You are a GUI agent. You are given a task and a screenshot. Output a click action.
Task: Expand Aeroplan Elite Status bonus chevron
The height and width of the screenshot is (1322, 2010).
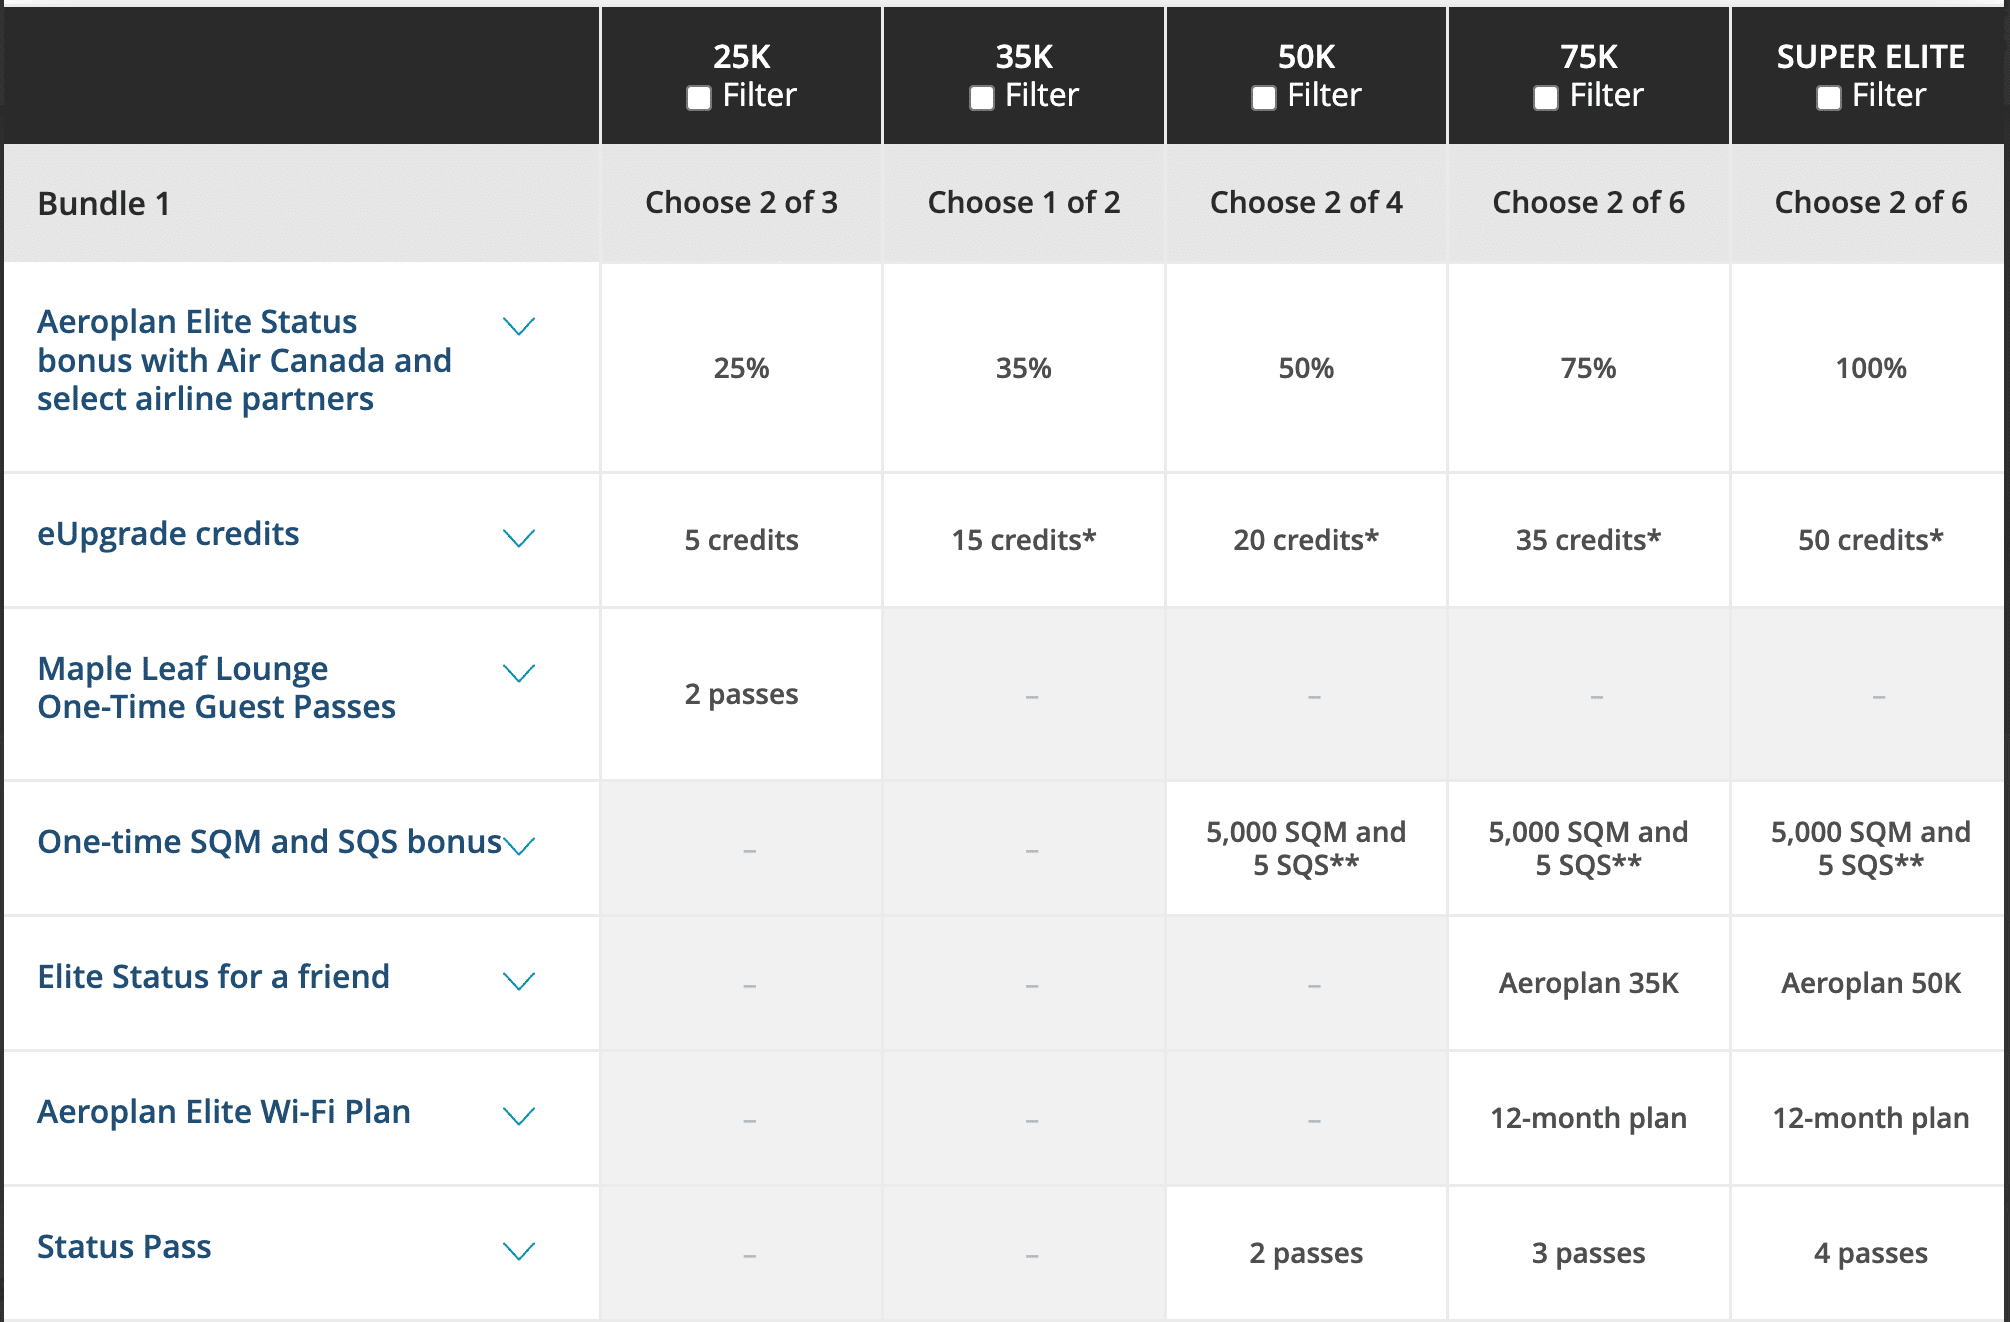coord(519,326)
